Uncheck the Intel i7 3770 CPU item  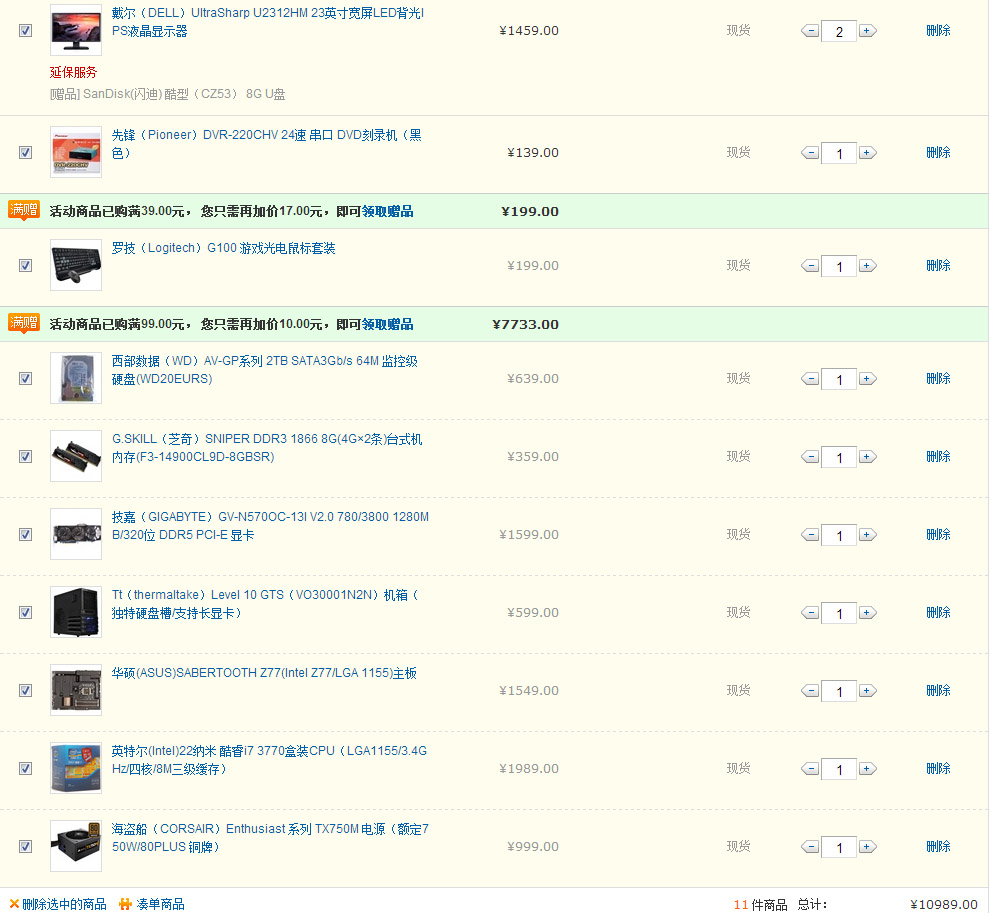tap(25, 768)
